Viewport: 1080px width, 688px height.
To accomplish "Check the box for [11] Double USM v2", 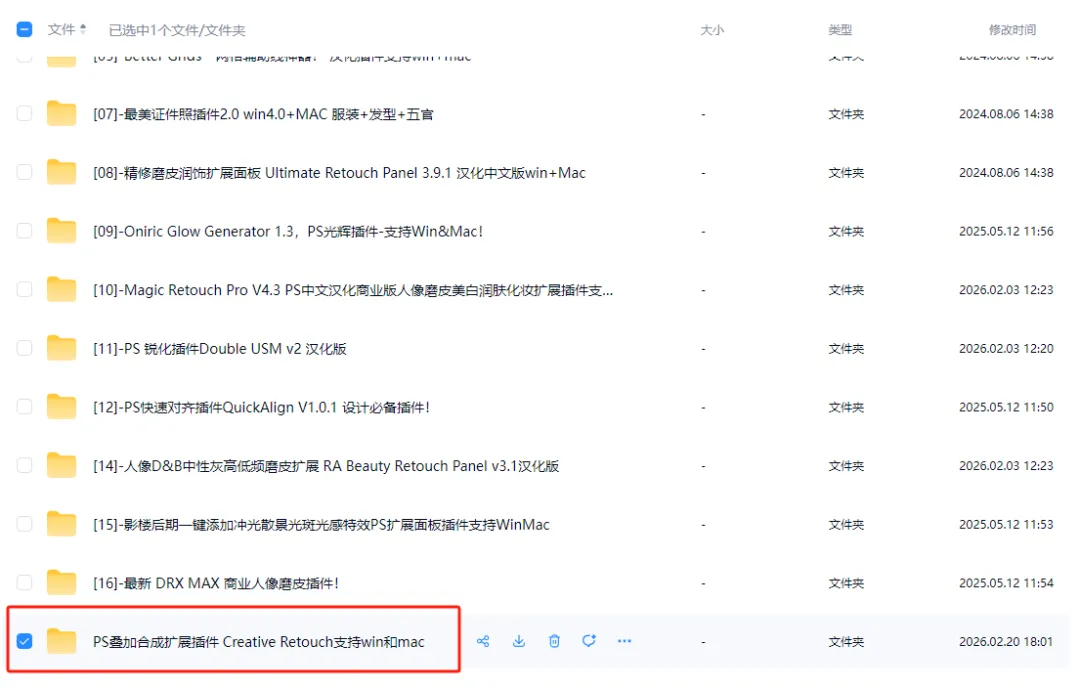I will pyautogui.click(x=24, y=348).
